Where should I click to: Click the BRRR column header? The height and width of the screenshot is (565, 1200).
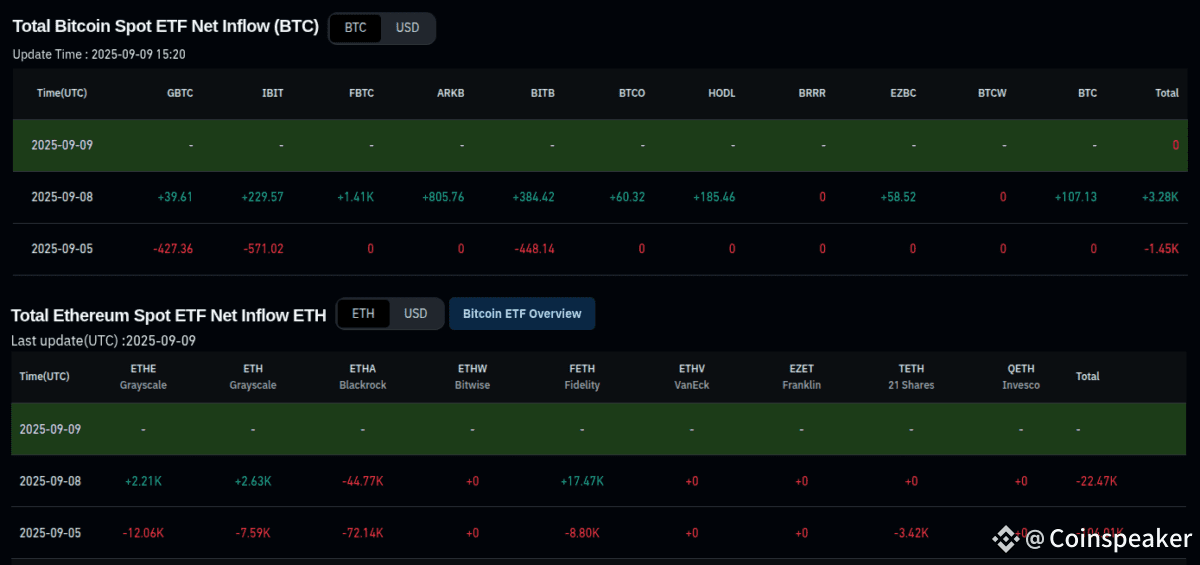coord(812,93)
